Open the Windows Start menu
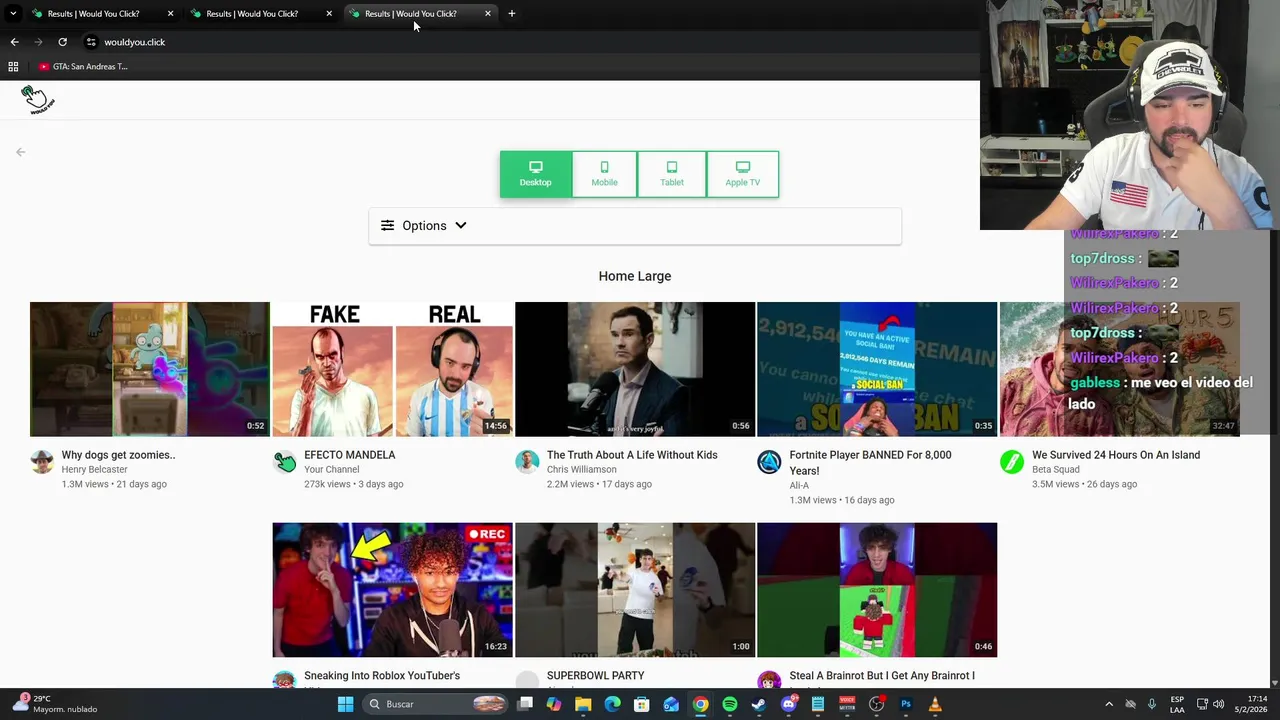 [x=345, y=704]
